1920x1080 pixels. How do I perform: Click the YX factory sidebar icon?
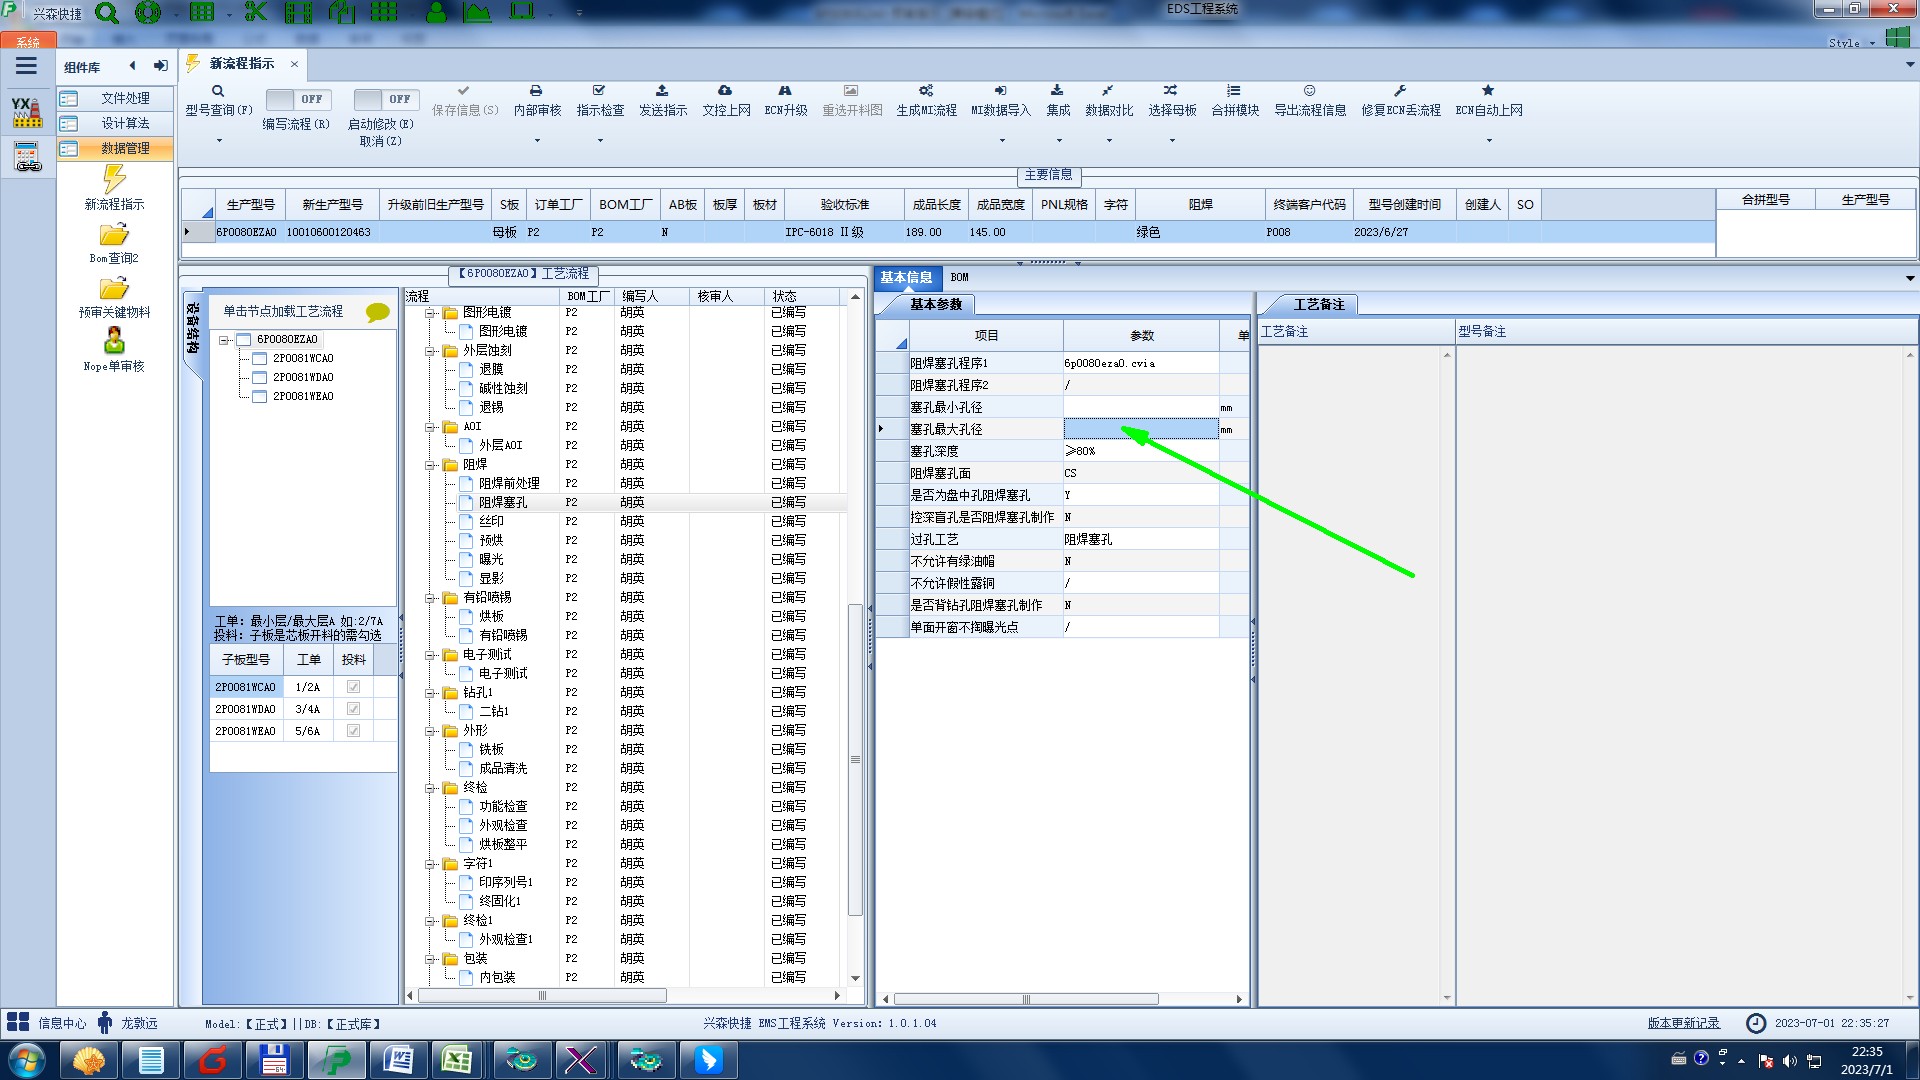tap(27, 112)
